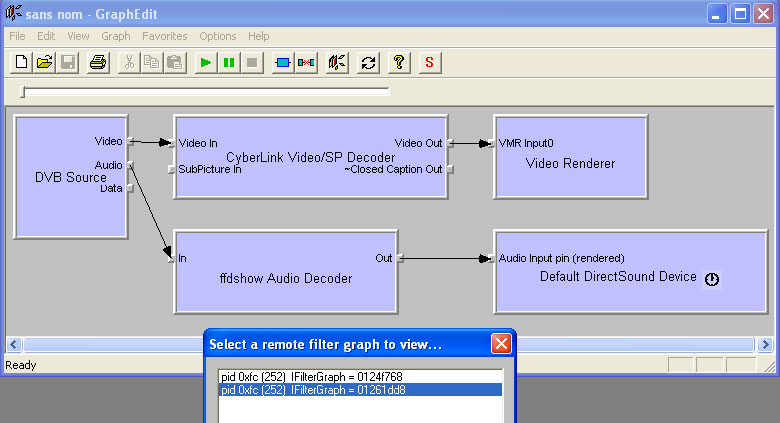This screenshot has height=423, width=780.
Task: Click the SubPicture In pin
Action: coord(172,169)
